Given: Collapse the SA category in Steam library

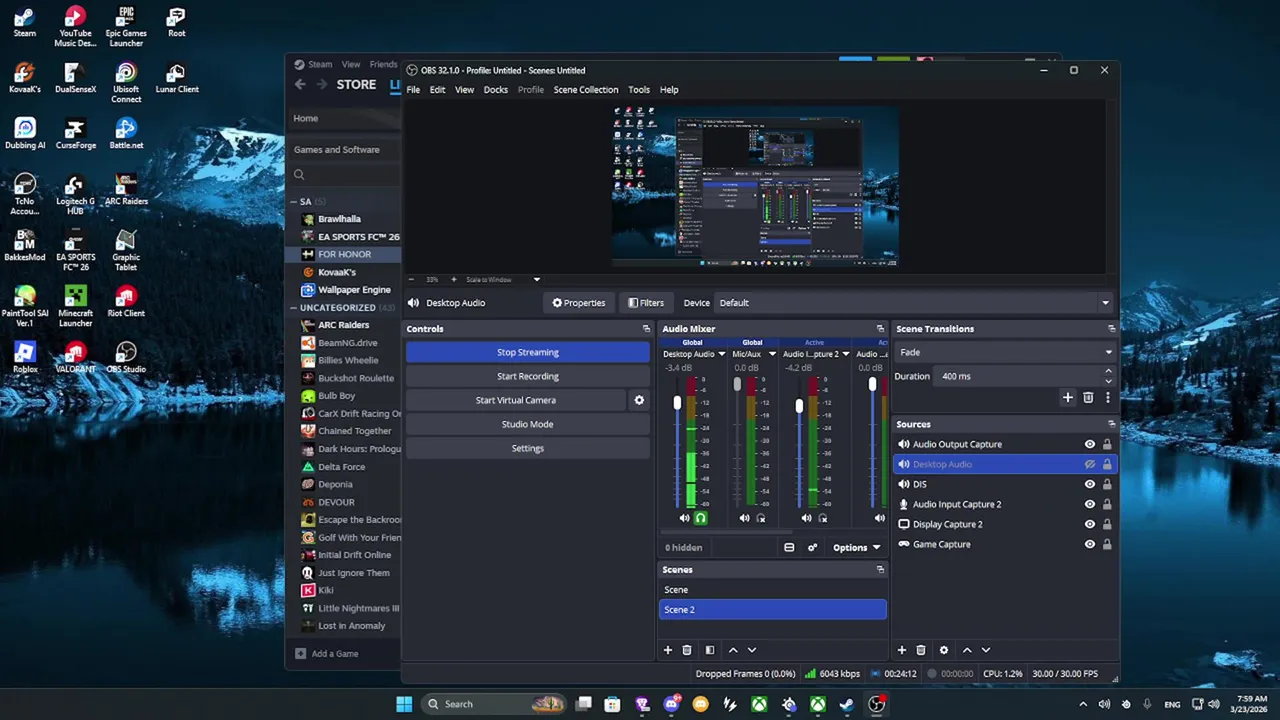Looking at the screenshot, I should pos(294,201).
